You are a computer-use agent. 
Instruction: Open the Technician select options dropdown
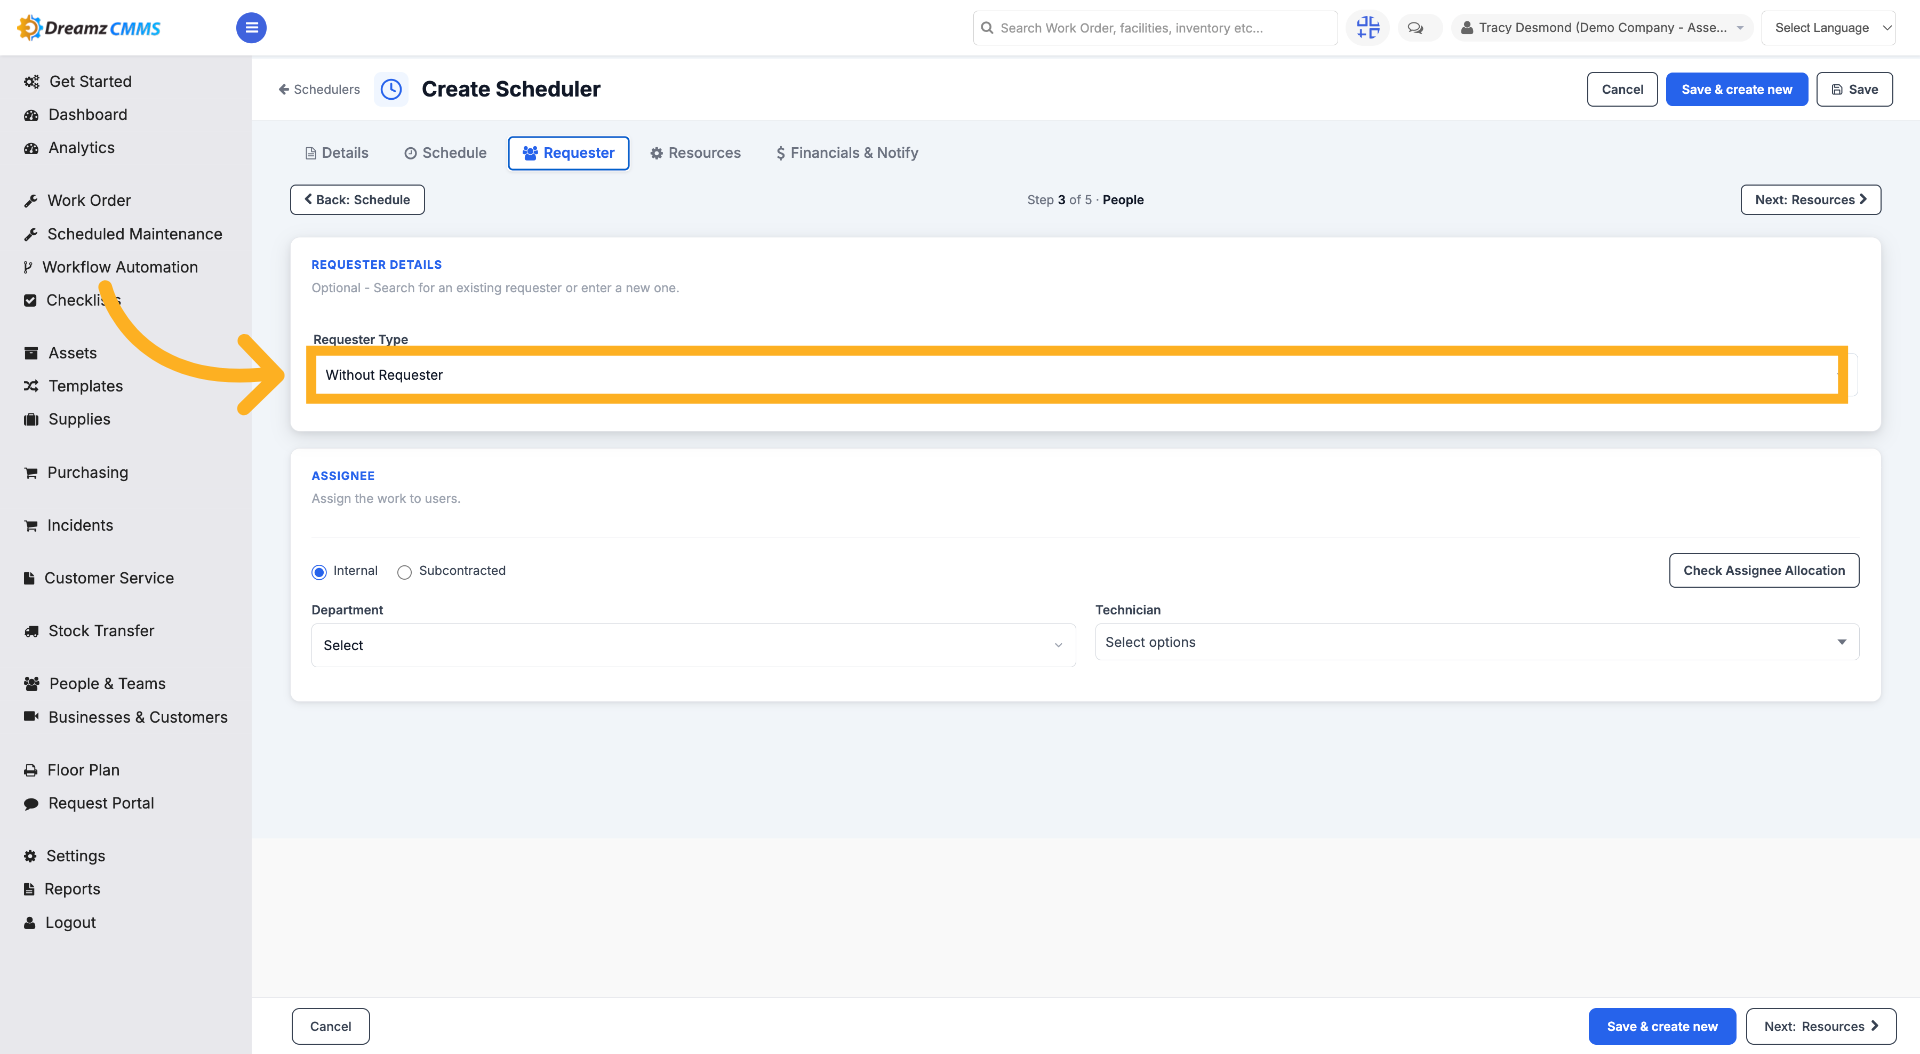point(1477,642)
